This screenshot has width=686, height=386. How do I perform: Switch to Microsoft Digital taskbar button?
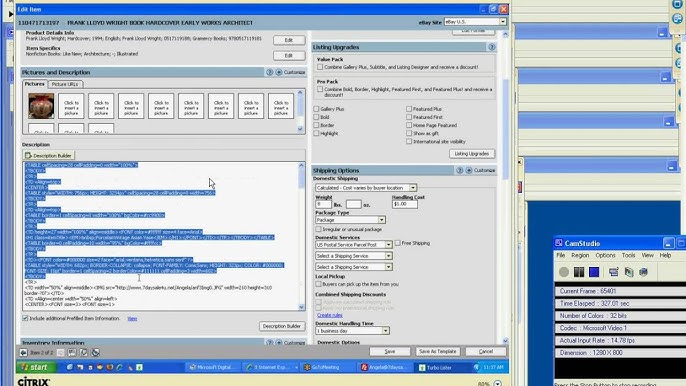(x=213, y=367)
